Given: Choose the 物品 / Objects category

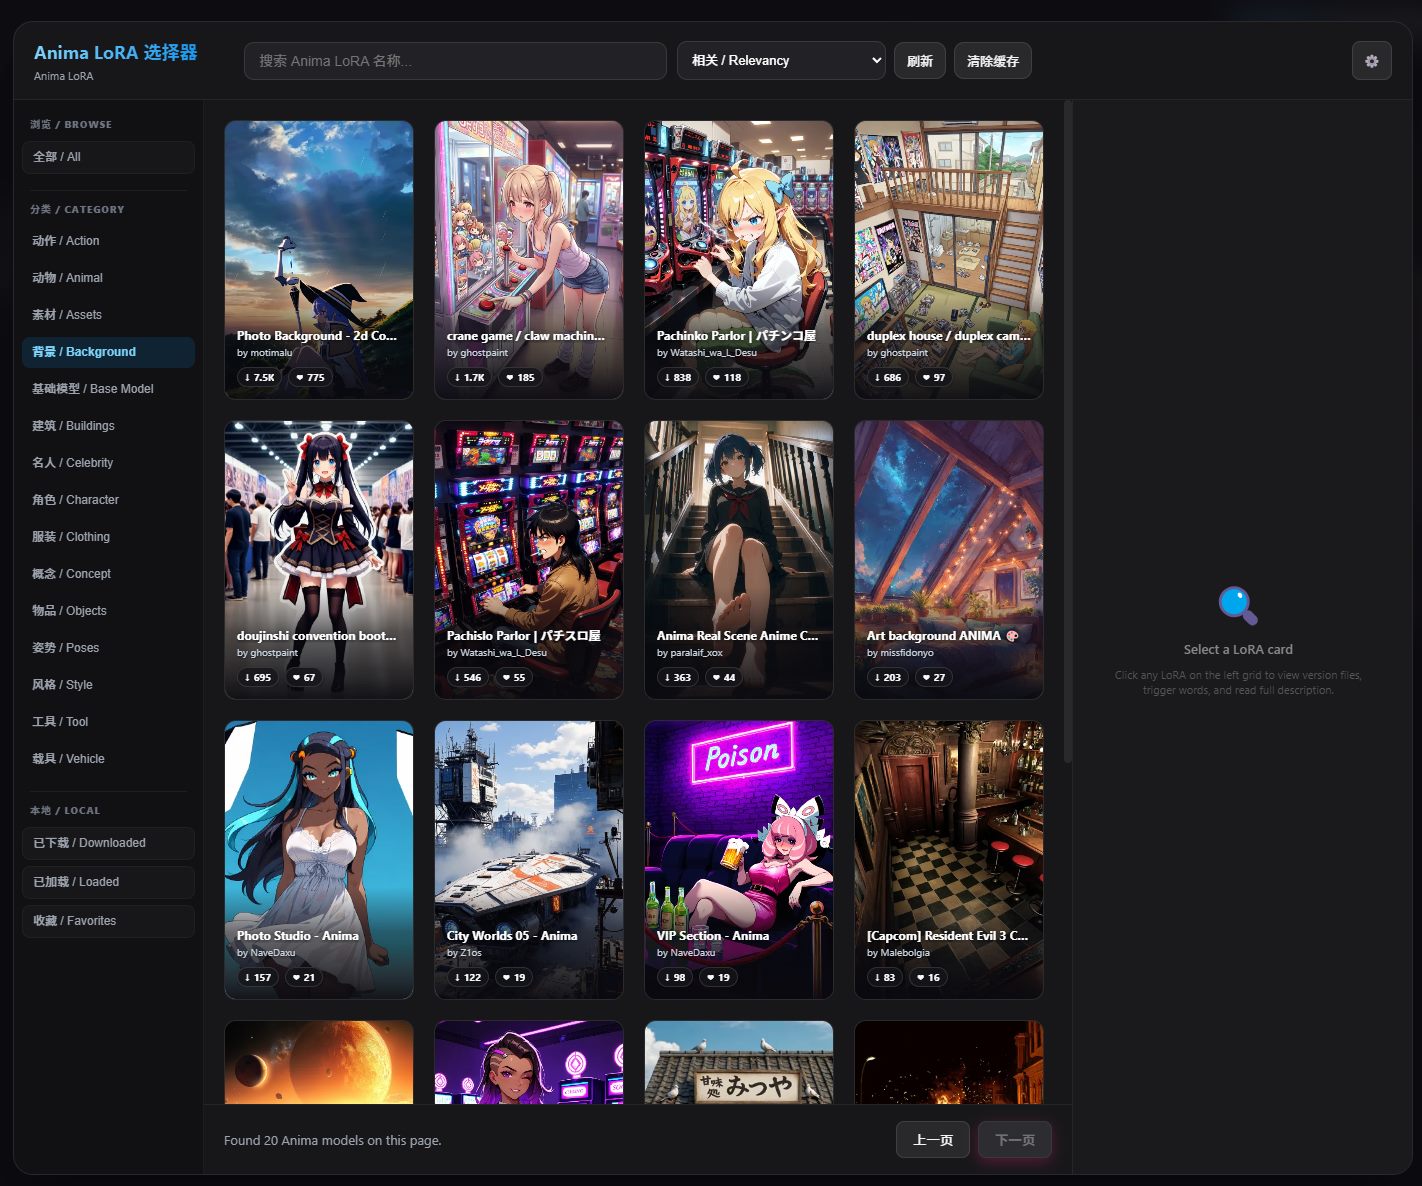Looking at the screenshot, I should pyautogui.click(x=108, y=611).
